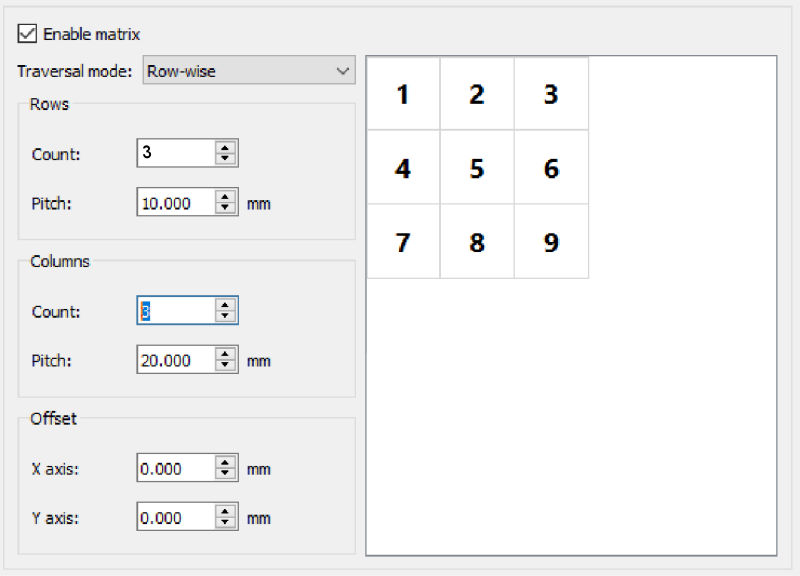Decrease the Rows Pitch value

click(225, 208)
